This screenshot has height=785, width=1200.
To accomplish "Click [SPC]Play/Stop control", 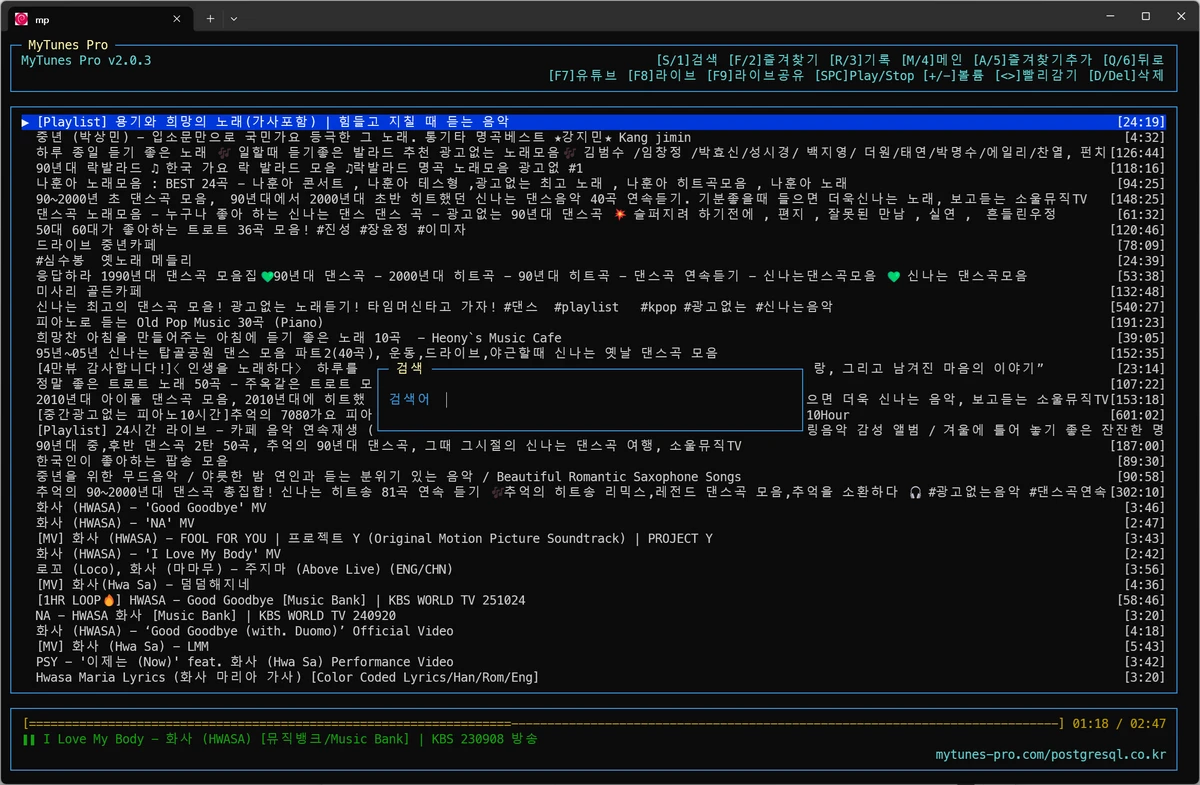I will [864, 75].
